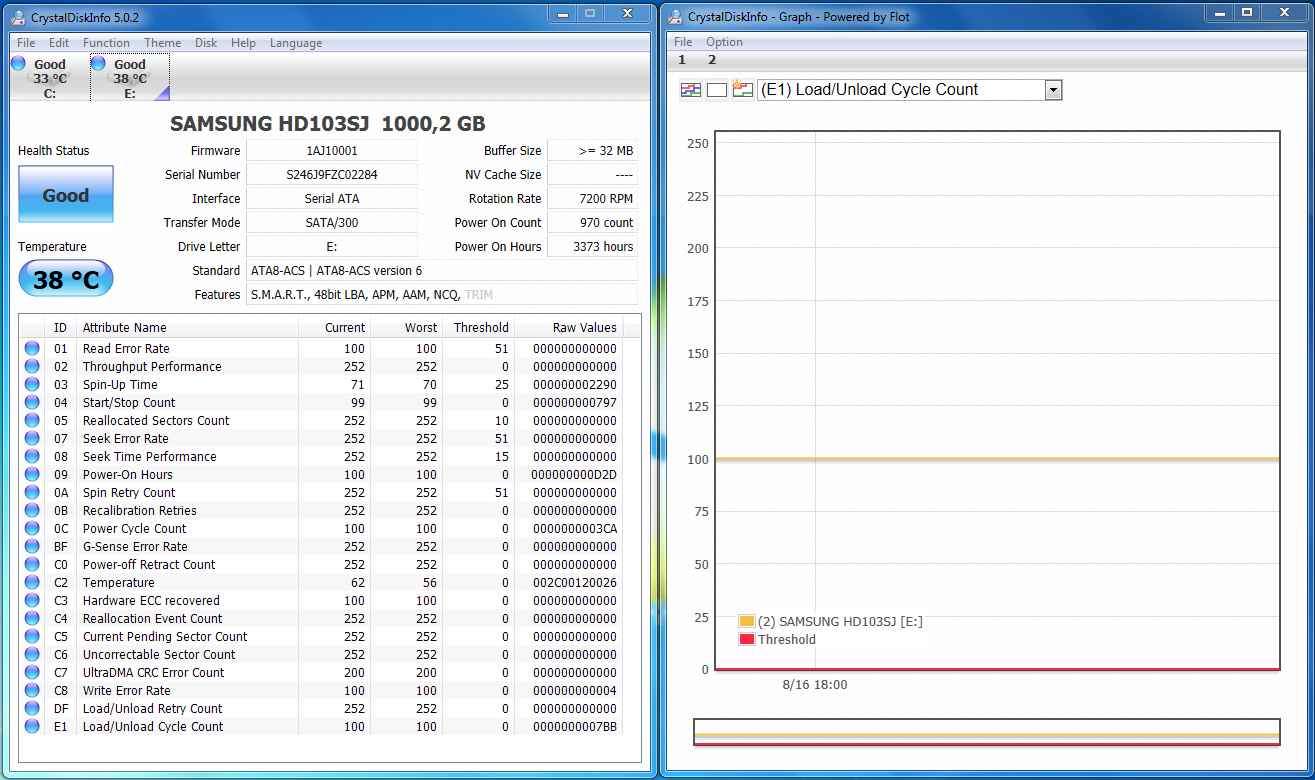Click the 38 °C temperature button

(x=66, y=279)
